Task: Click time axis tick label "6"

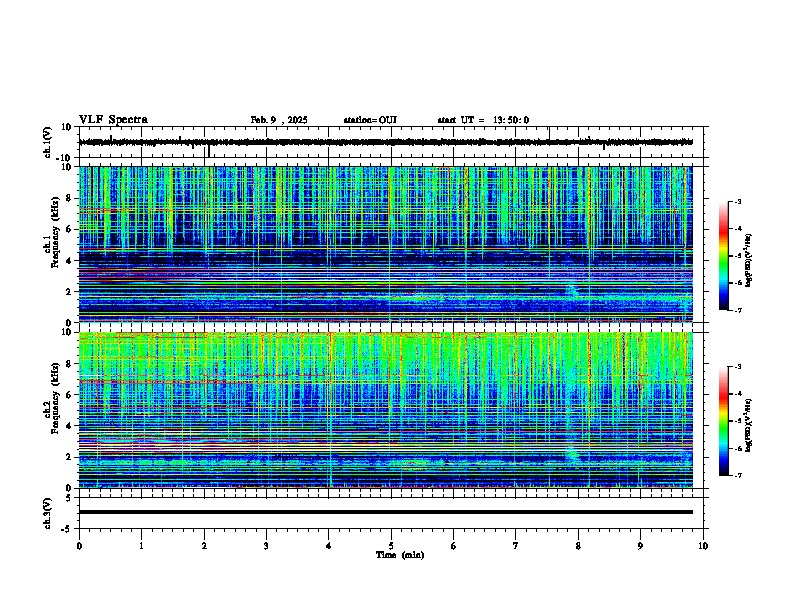Action: click(454, 546)
